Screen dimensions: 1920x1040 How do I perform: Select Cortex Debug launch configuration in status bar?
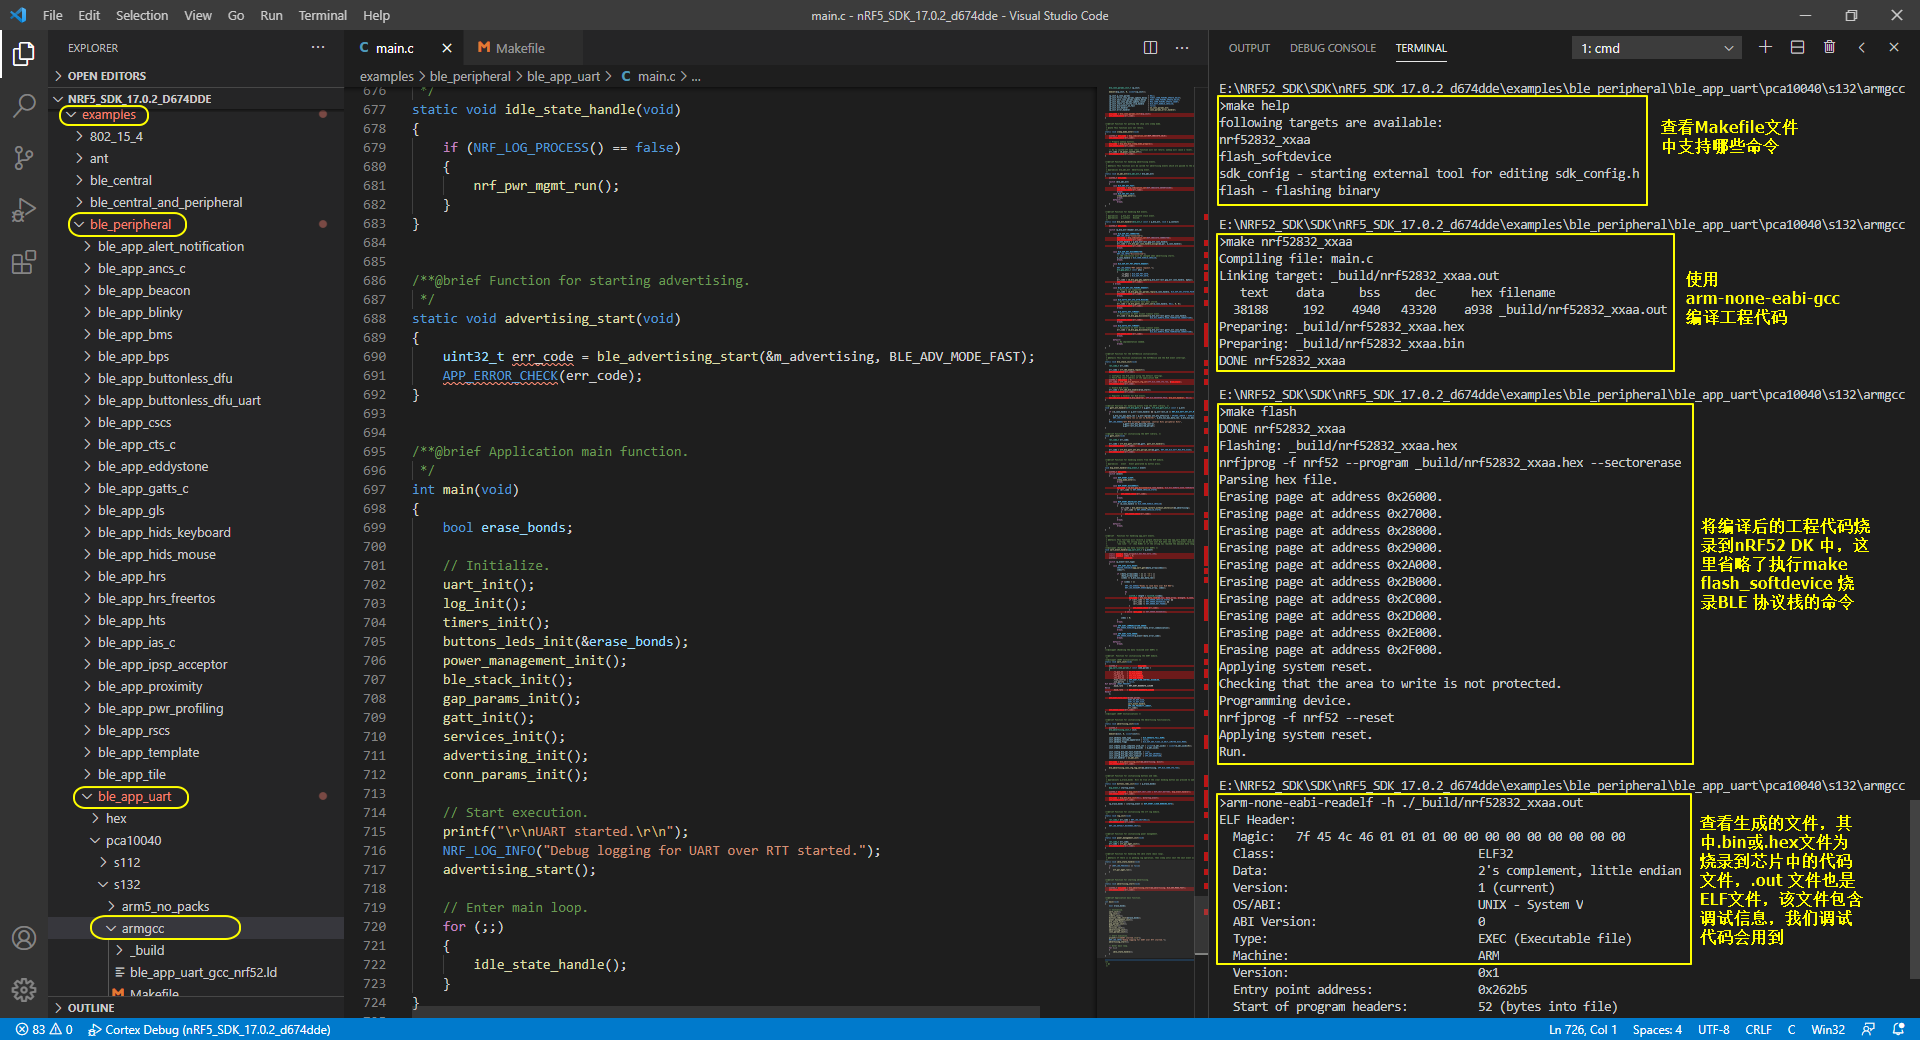pos(209,1029)
